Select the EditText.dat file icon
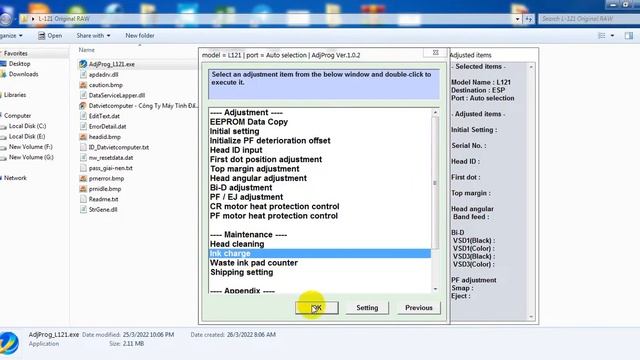Viewport: 640px width, 360px height. tap(83, 116)
